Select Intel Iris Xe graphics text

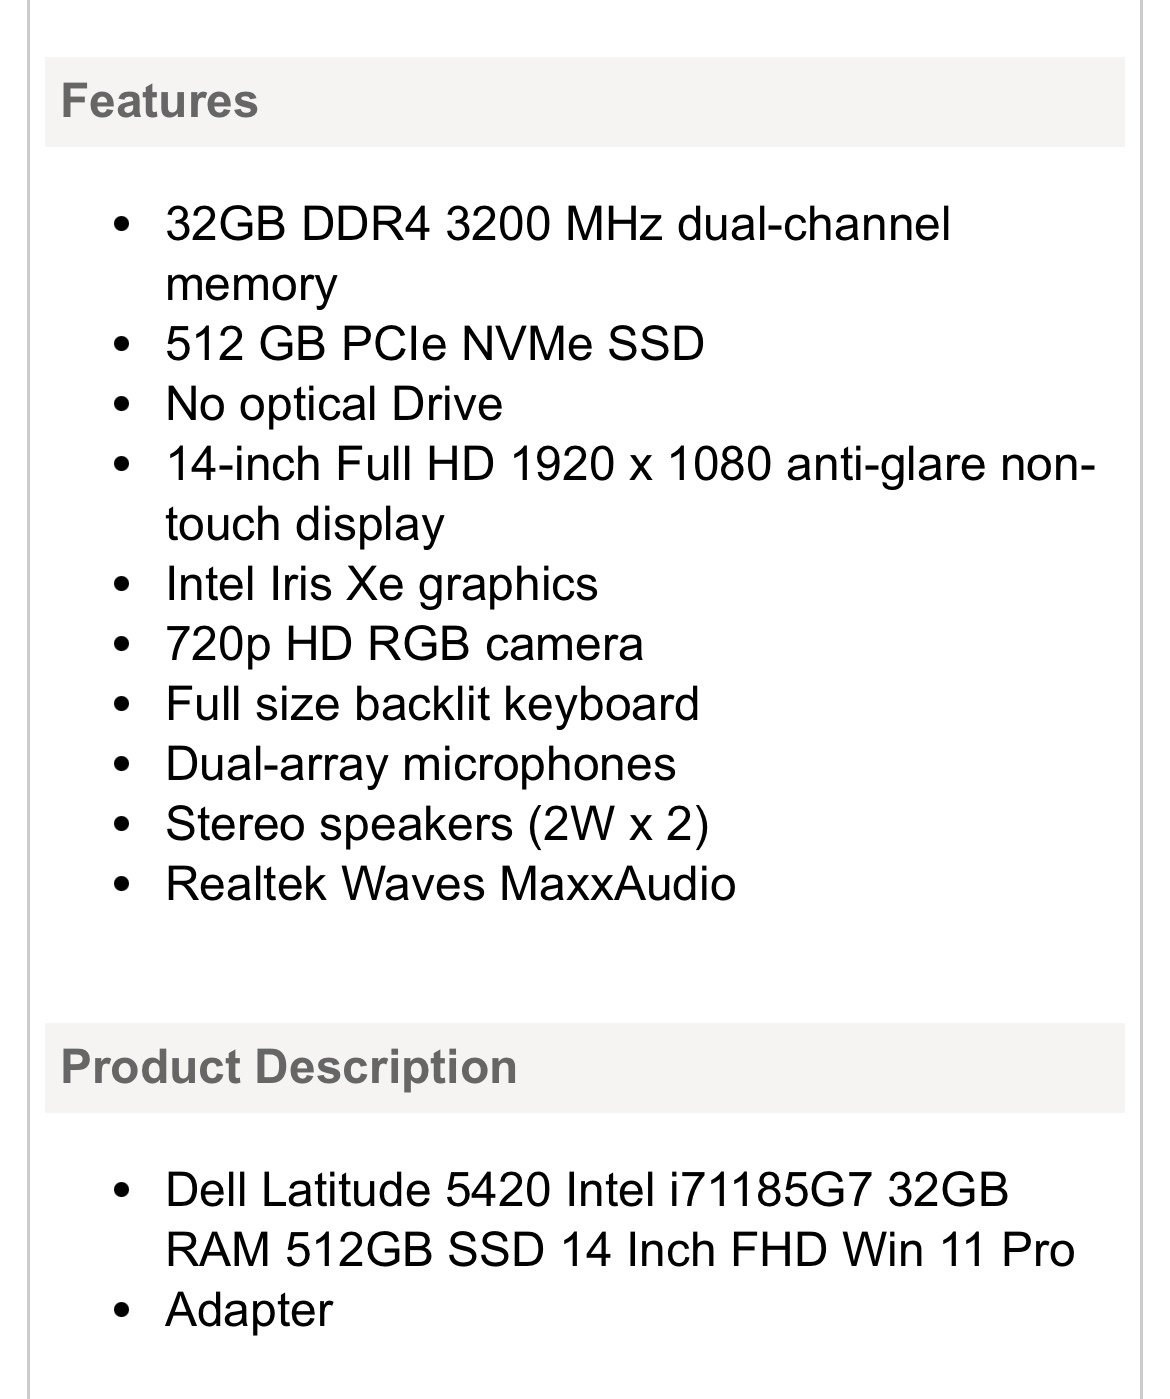[x=382, y=584]
